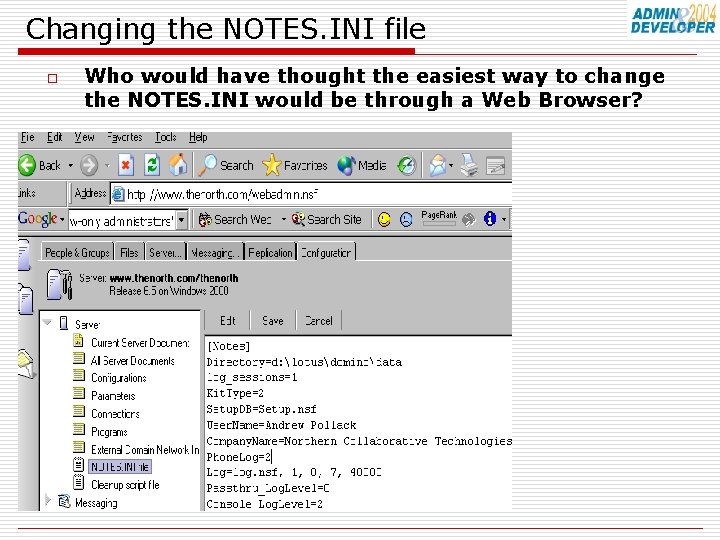Click the Stop loading icon
Viewport: 720px width, 540px height.
(125, 165)
